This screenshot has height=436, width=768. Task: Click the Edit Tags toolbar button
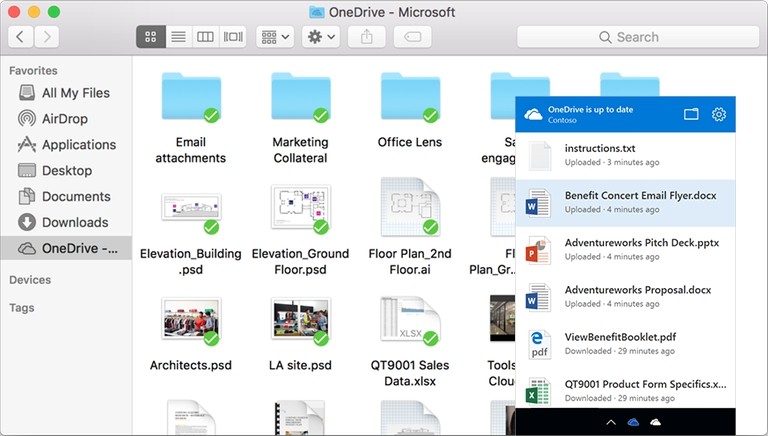click(x=412, y=37)
